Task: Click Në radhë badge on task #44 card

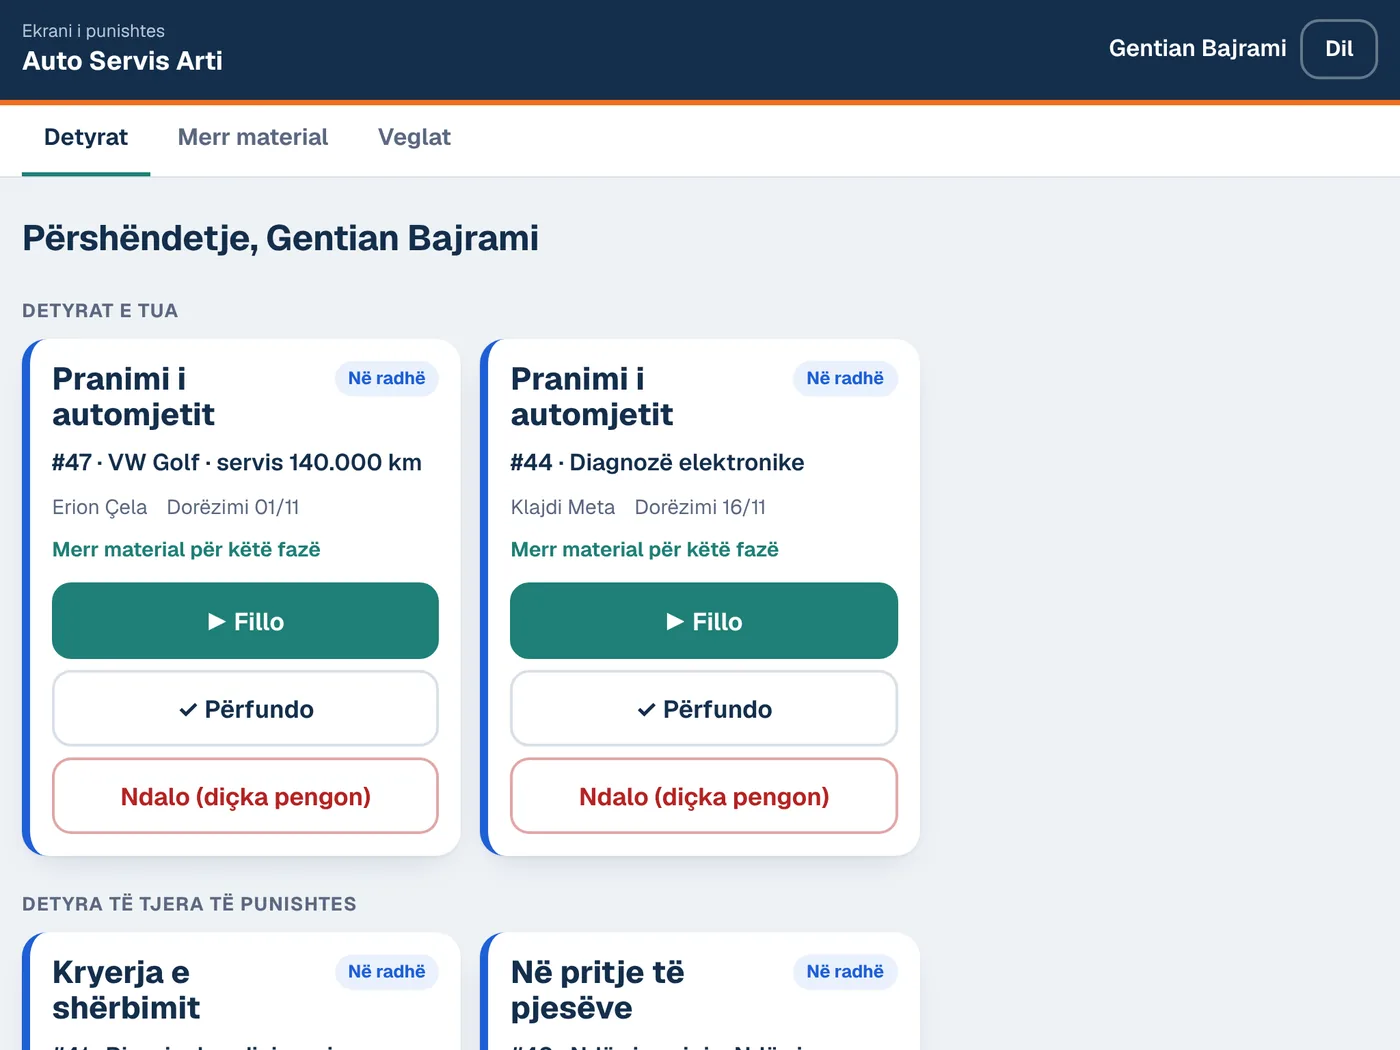Action: 845,378
